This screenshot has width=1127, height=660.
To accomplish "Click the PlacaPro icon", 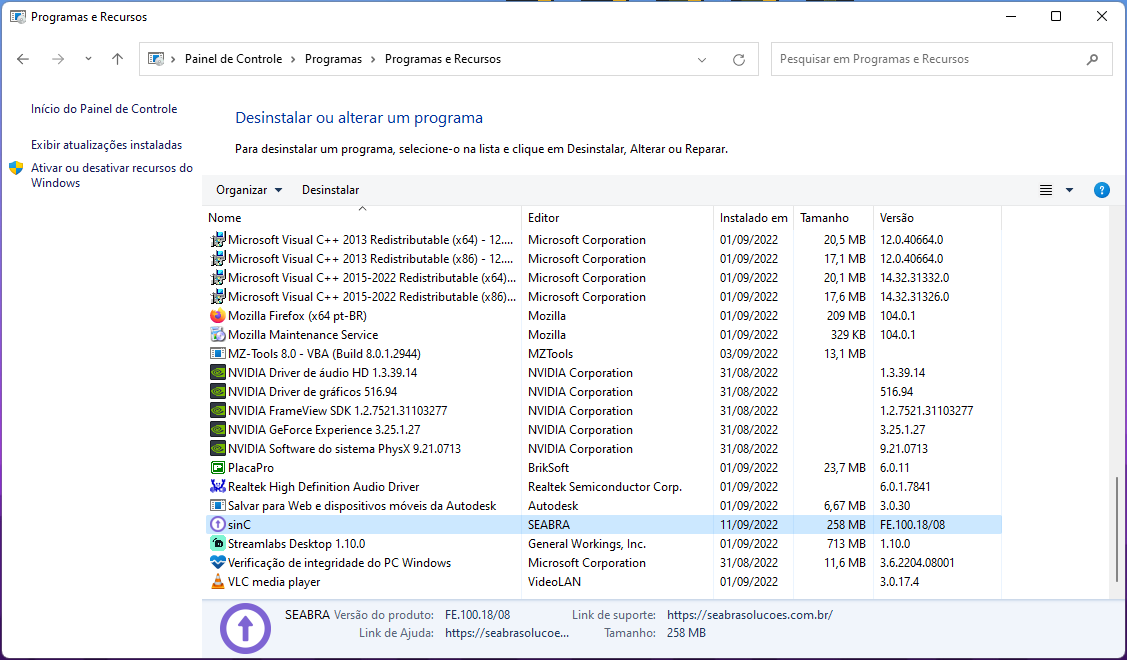I will 218,468.
